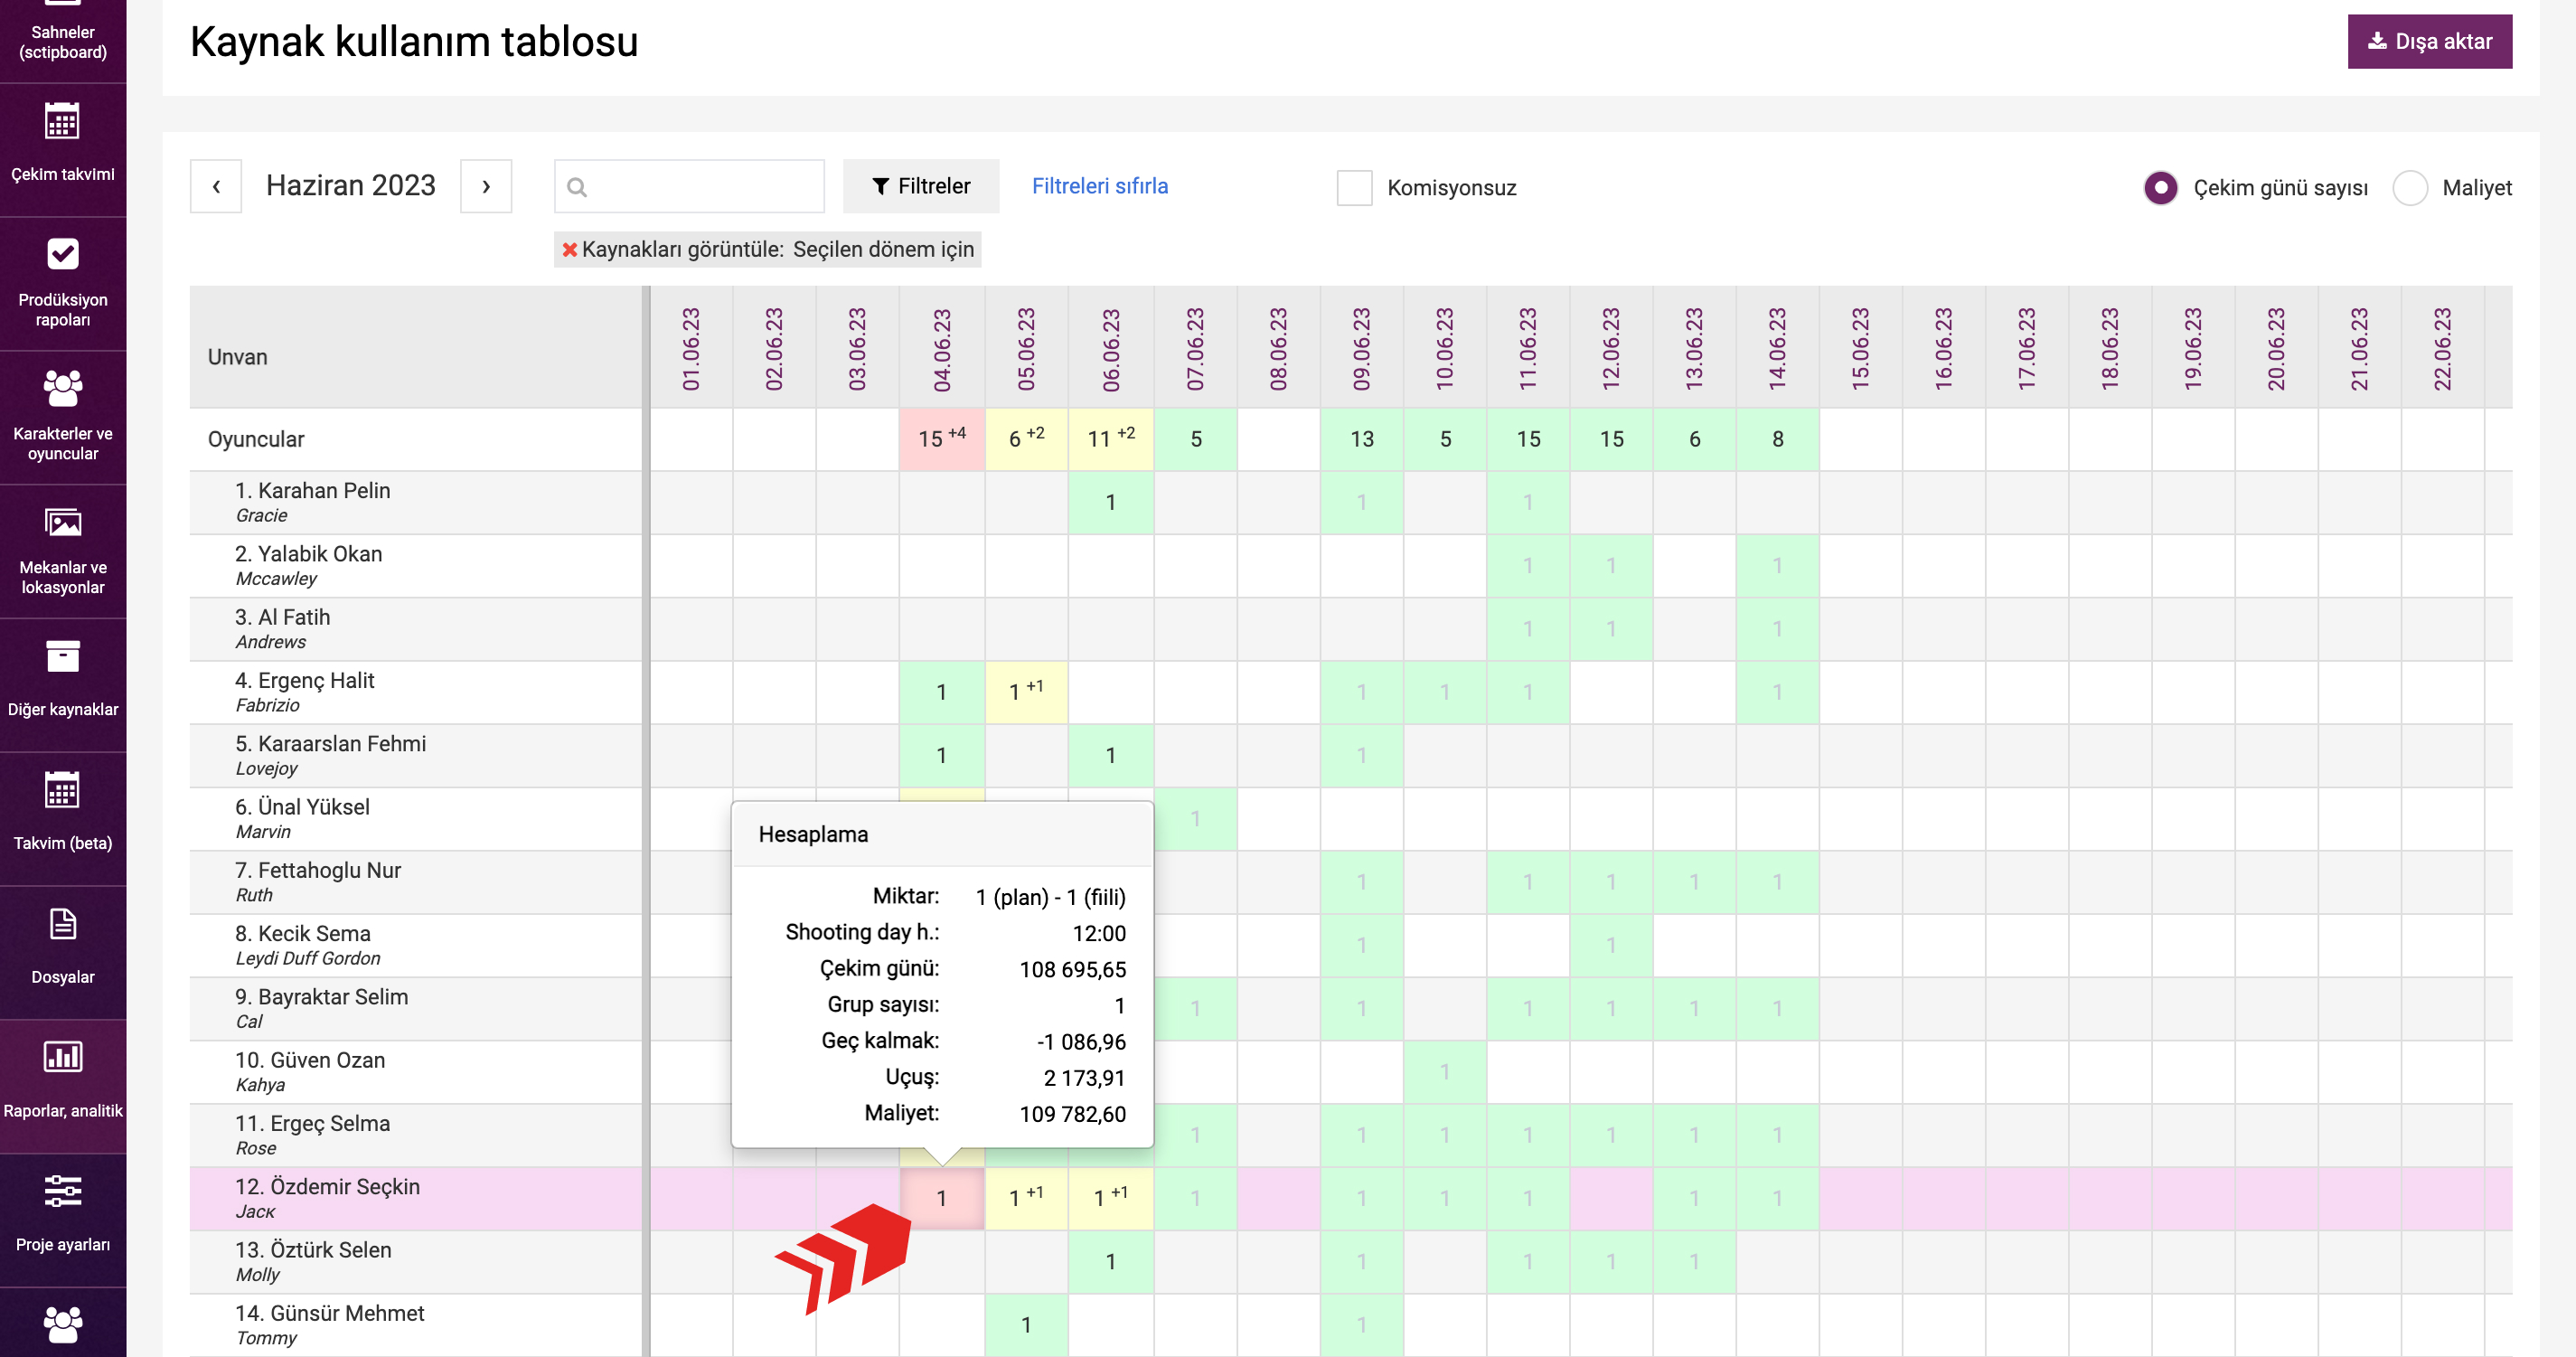Click Ergenç Halit 1 +1 cell on 05.06.23

[x=1026, y=692]
